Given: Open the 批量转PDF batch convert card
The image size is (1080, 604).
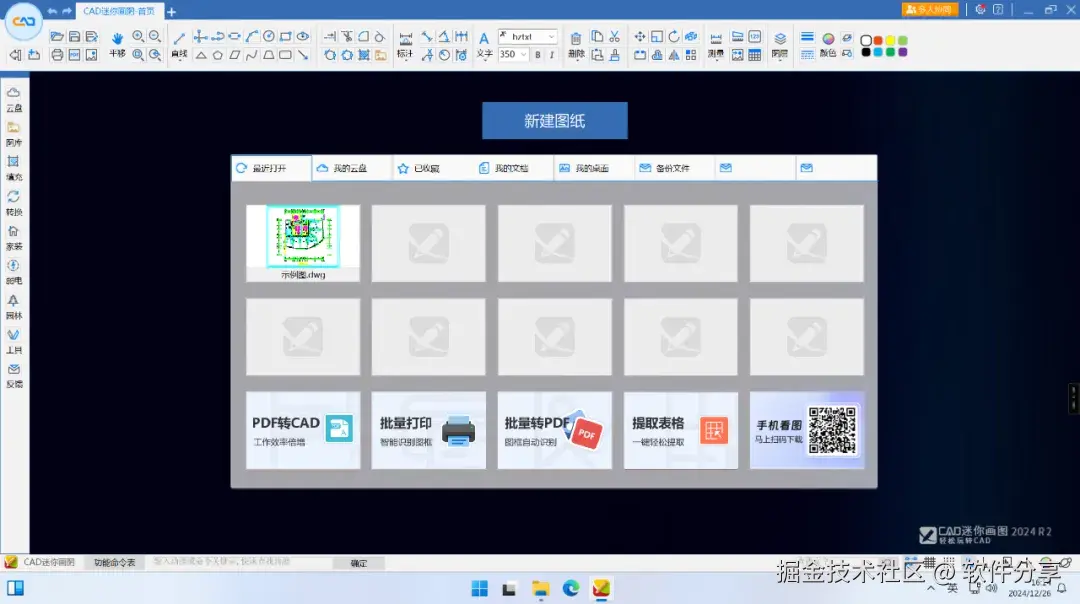Looking at the screenshot, I should [554, 430].
